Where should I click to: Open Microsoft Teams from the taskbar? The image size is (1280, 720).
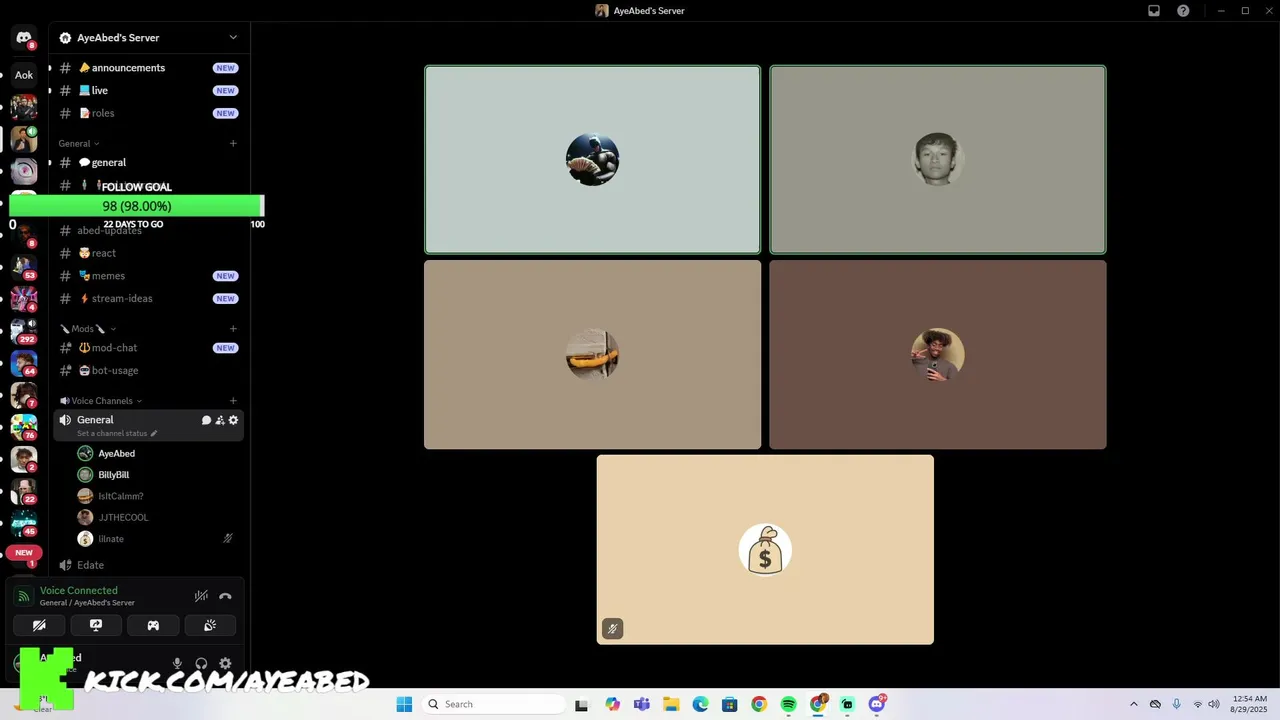641,704
